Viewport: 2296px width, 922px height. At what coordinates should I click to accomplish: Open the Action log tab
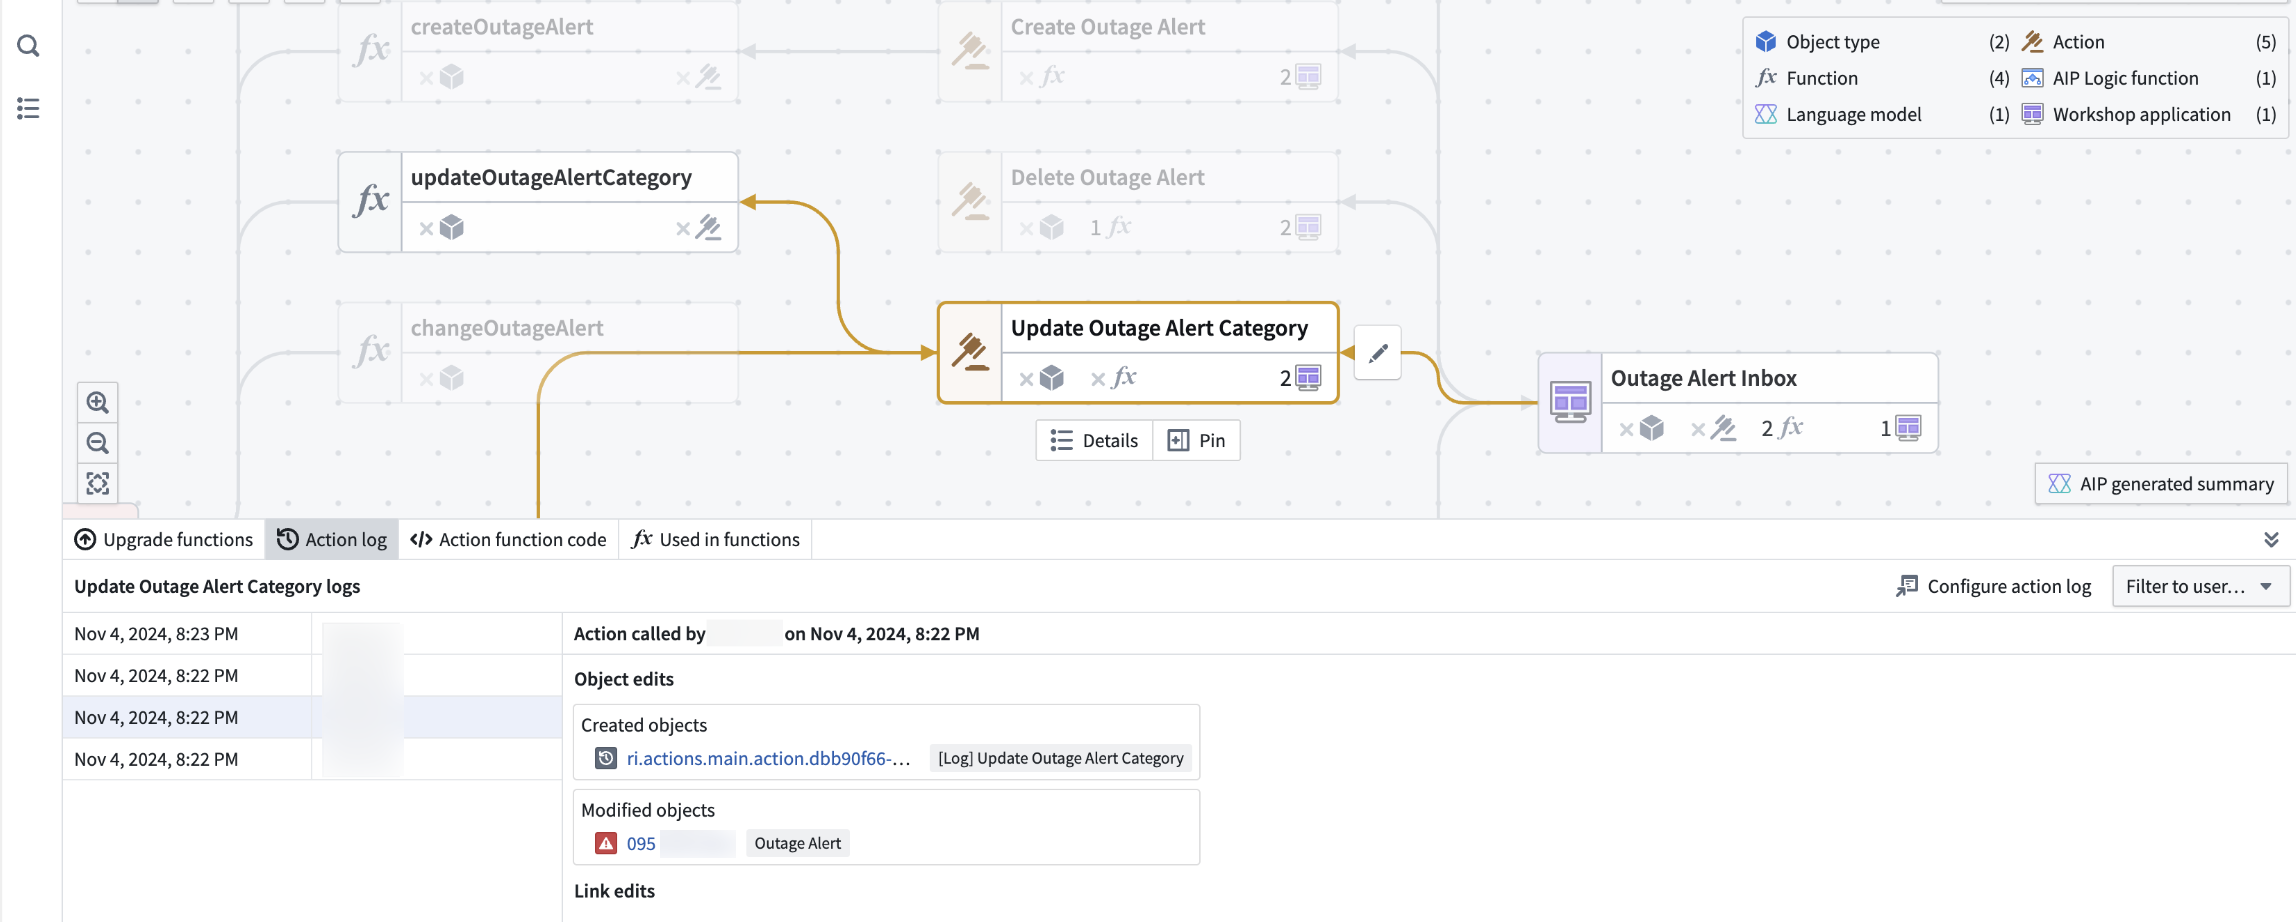coord(332,539)
